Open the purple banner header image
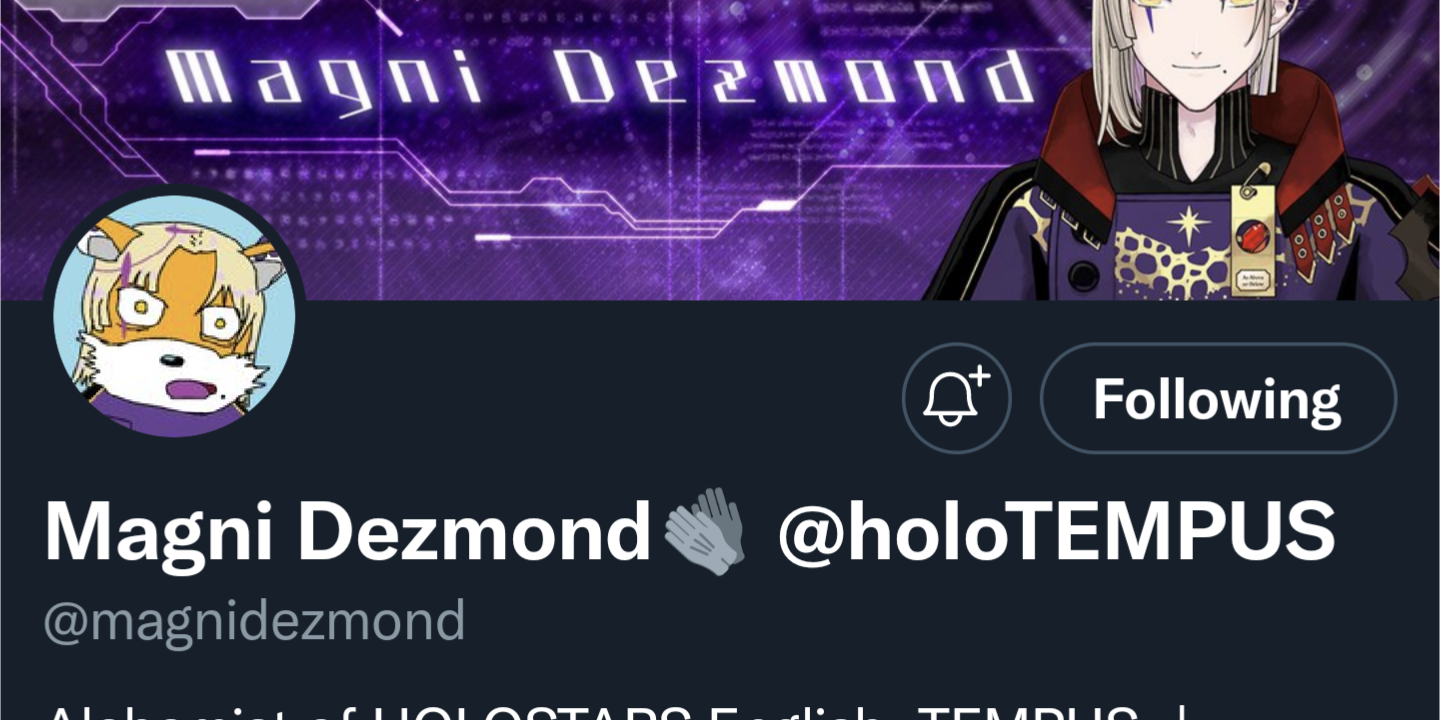1440x720 pixels. point(720,150)
